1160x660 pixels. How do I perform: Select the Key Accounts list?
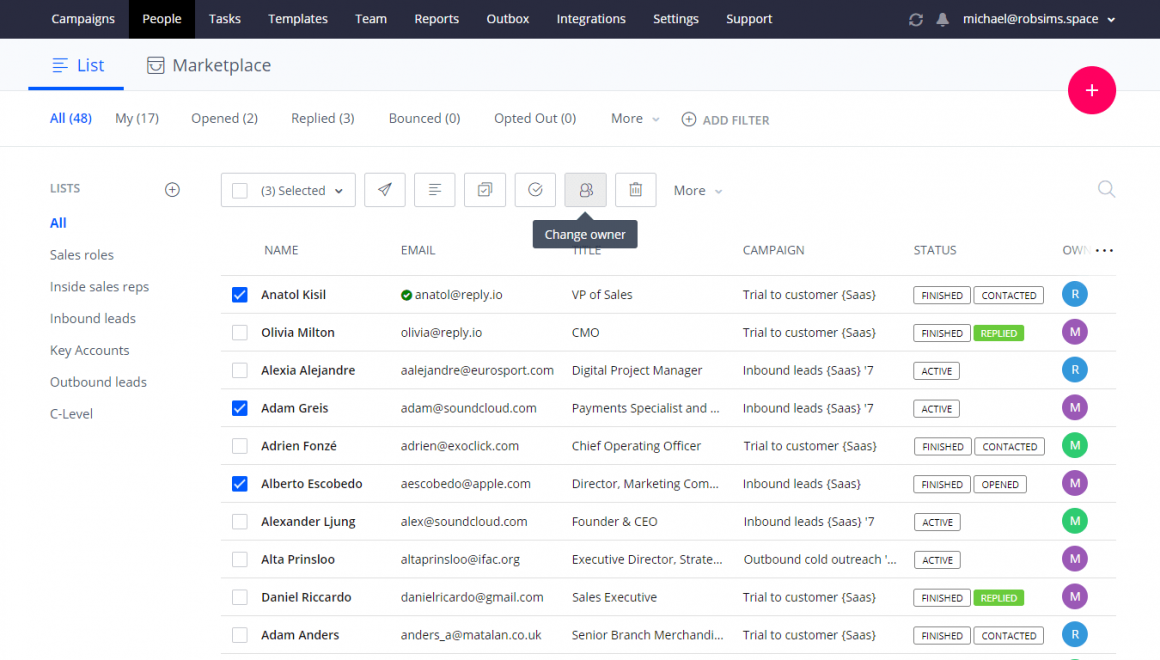pos(90,351)
